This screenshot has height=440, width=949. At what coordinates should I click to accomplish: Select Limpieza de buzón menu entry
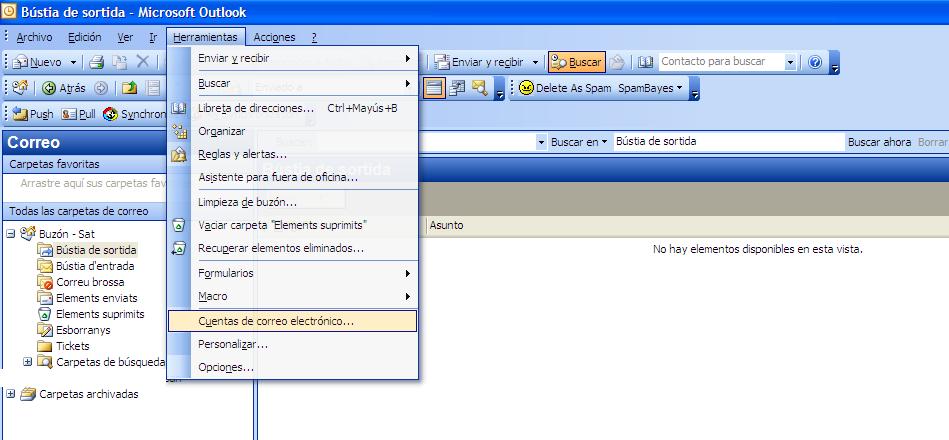pos(292,202)
